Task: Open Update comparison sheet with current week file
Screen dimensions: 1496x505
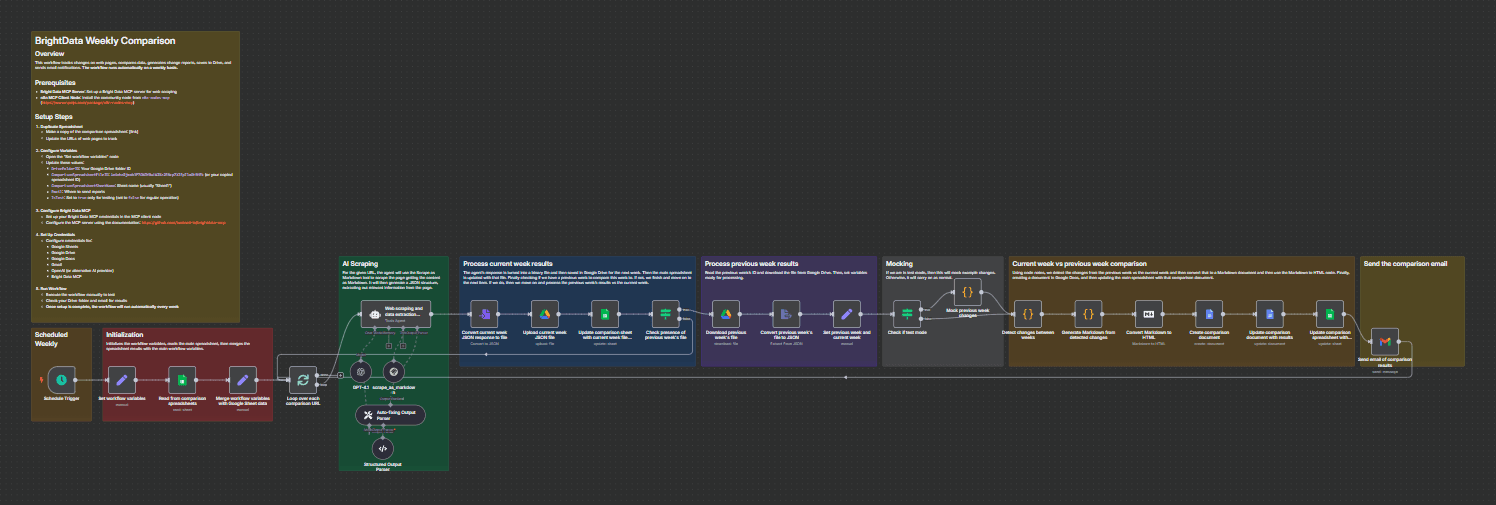Action: [x=605, y=313]
